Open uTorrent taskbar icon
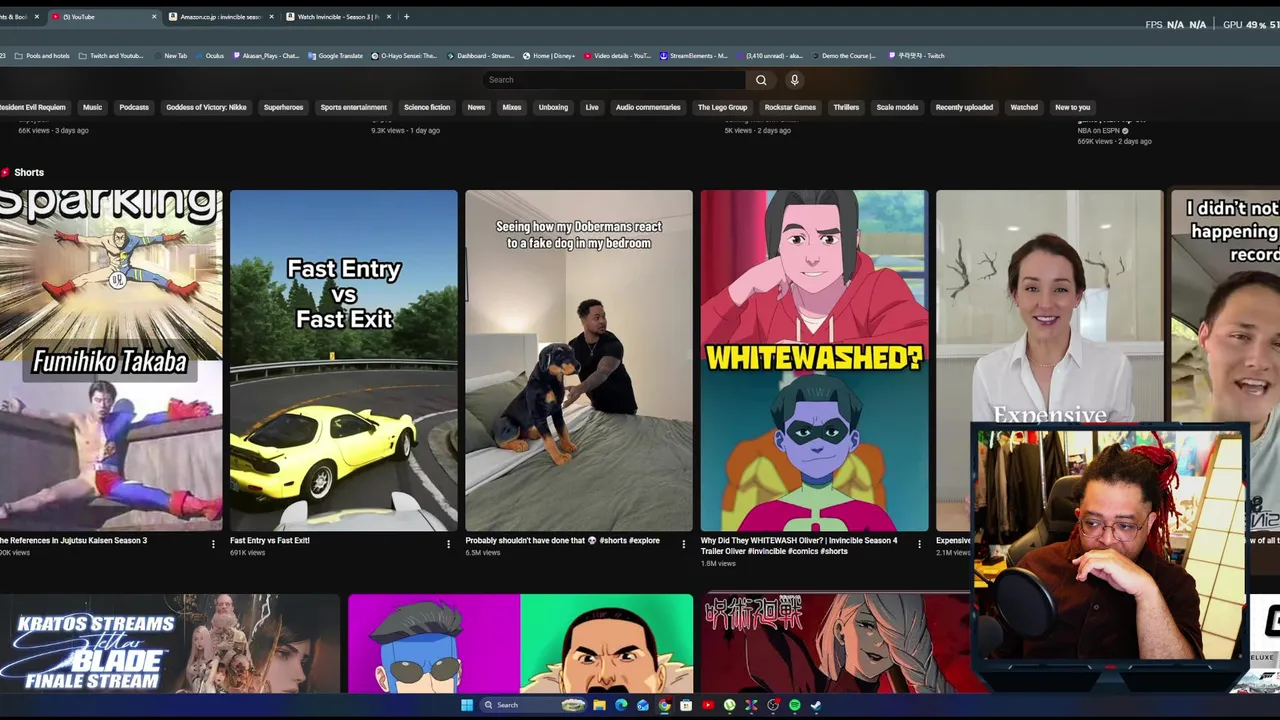 click(729, 705)
